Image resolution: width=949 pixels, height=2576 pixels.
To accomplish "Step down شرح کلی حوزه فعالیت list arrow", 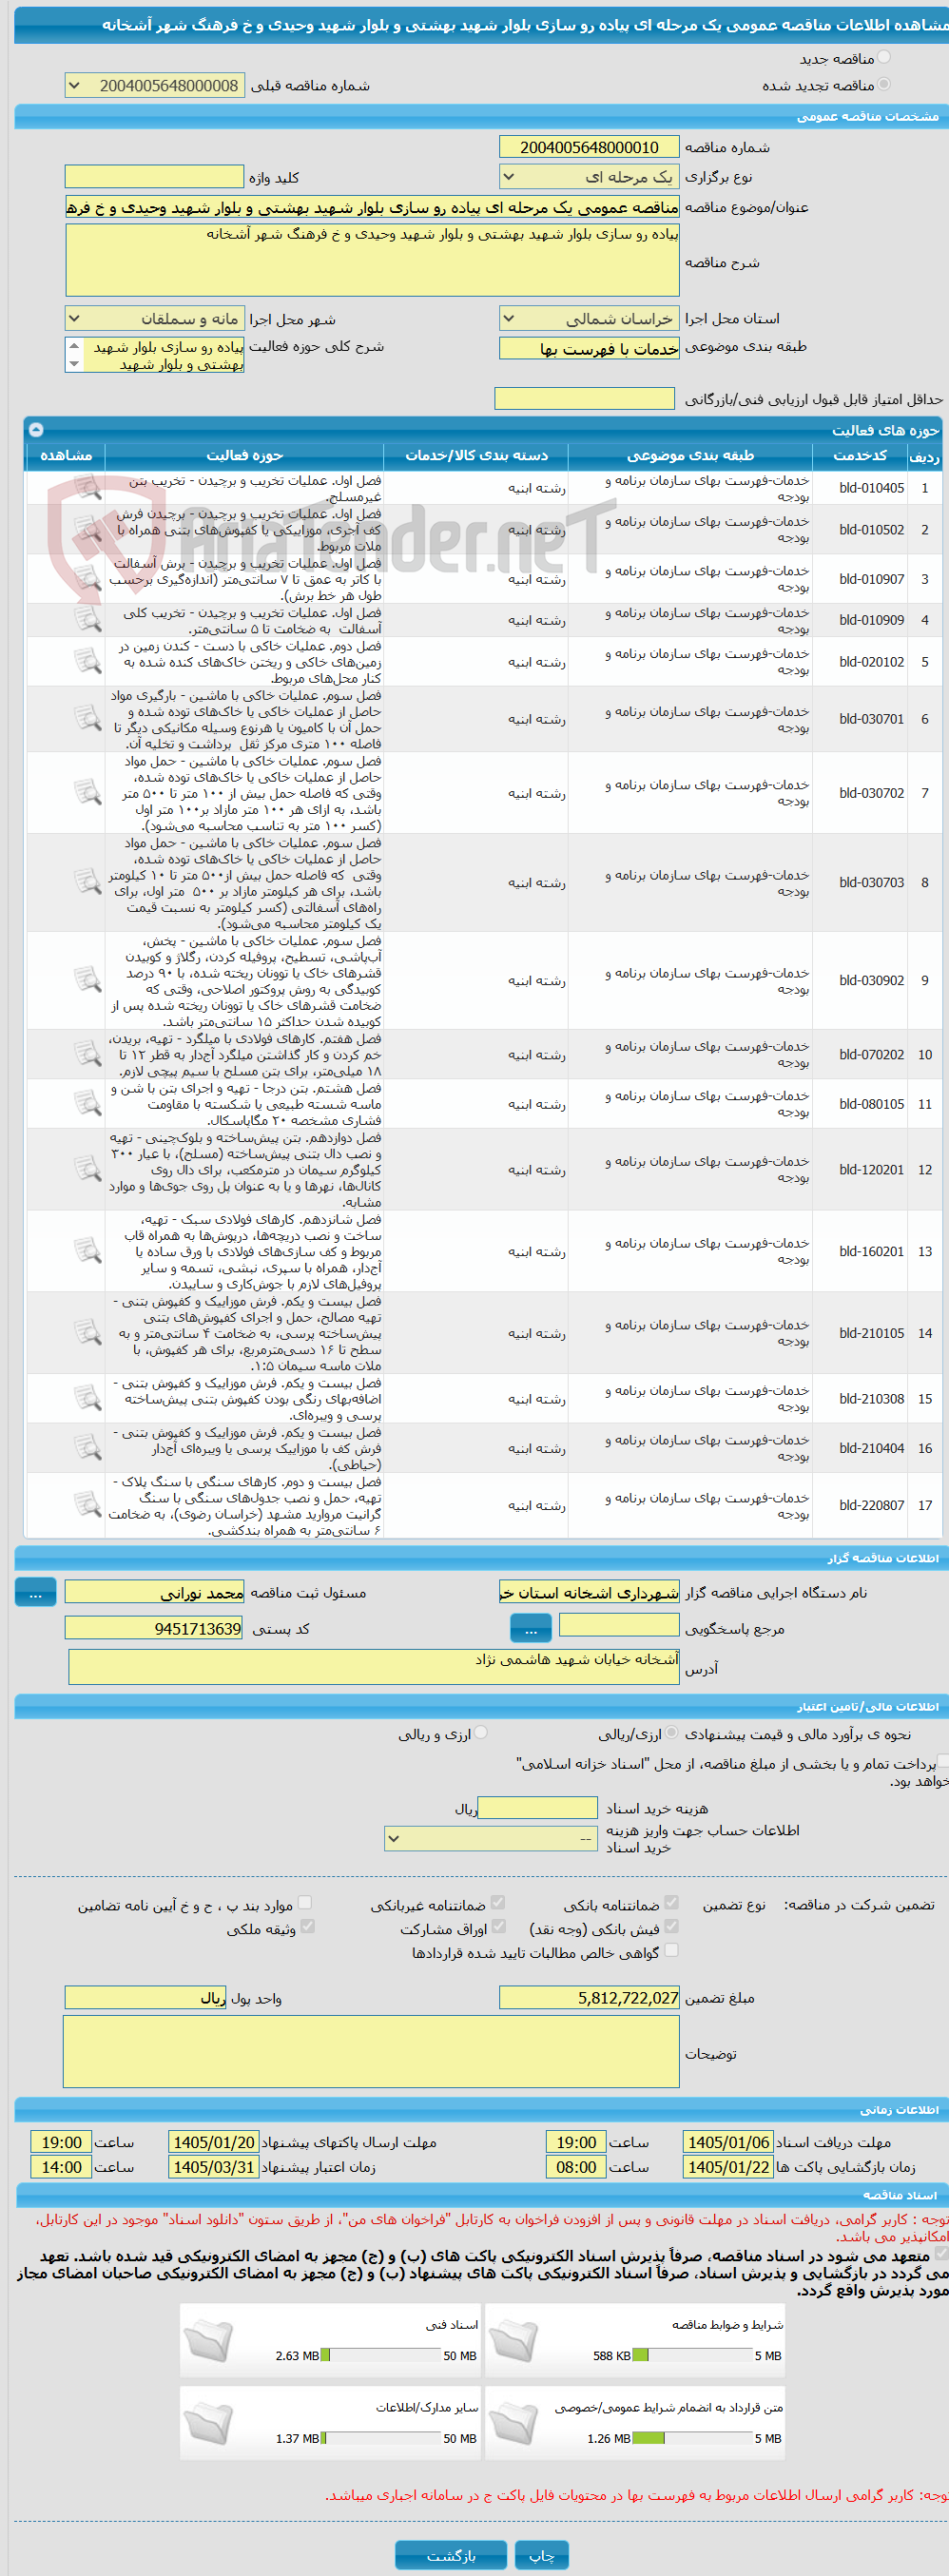I will (74, 364).
